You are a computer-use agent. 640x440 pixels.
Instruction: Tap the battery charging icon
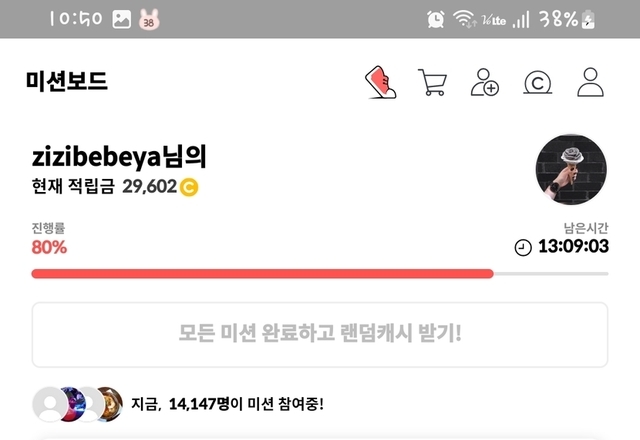tap(588, 20)
